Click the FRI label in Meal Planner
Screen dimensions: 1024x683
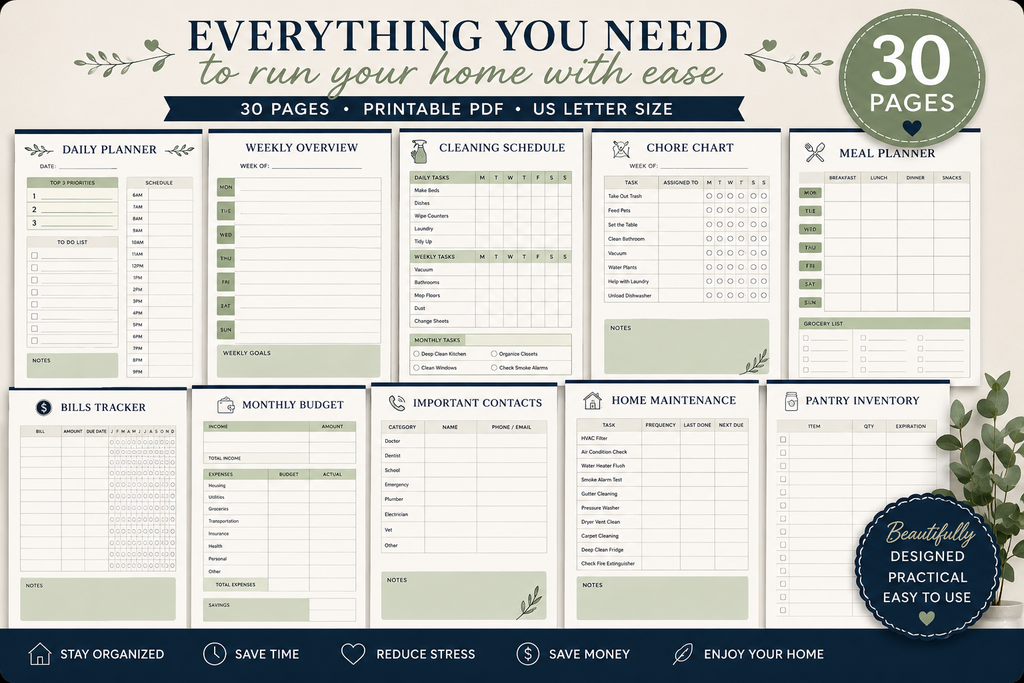click(x=810, y=266)
